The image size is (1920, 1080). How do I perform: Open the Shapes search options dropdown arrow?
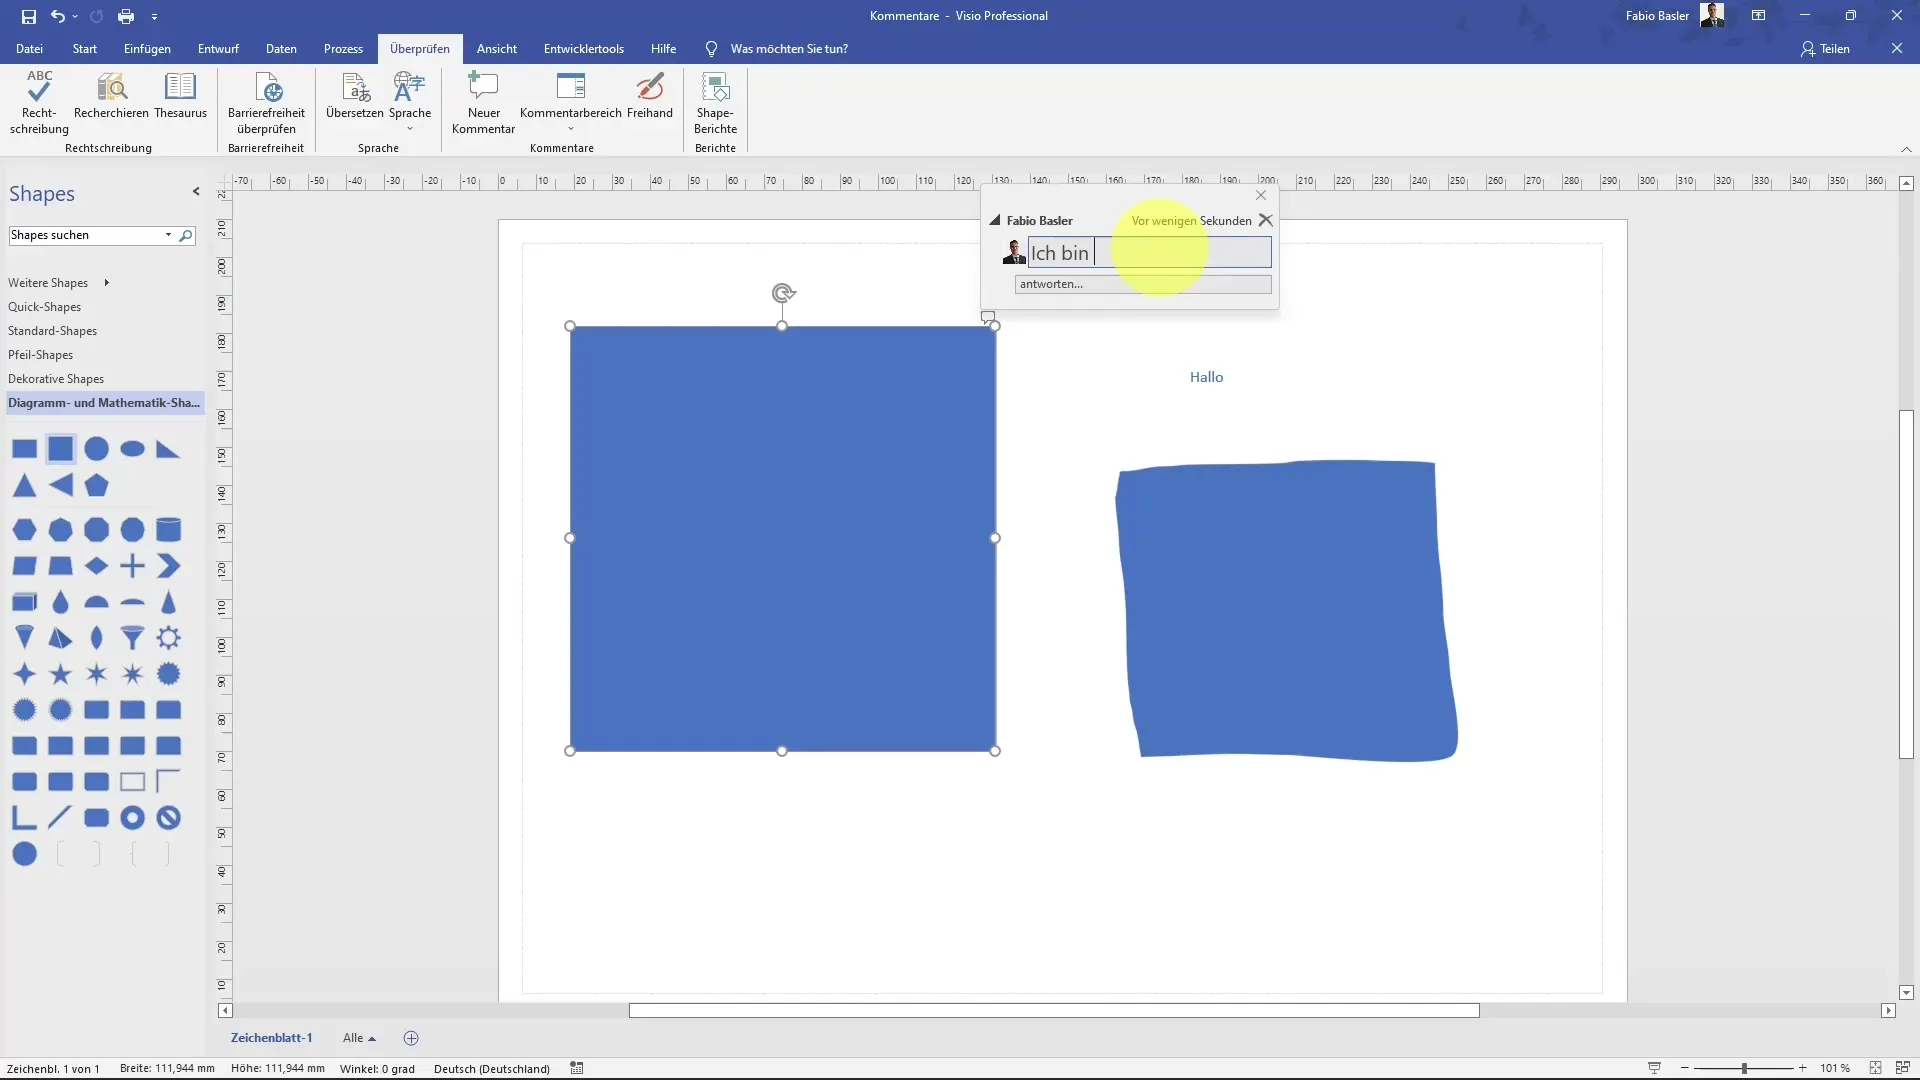coord(168,235)
